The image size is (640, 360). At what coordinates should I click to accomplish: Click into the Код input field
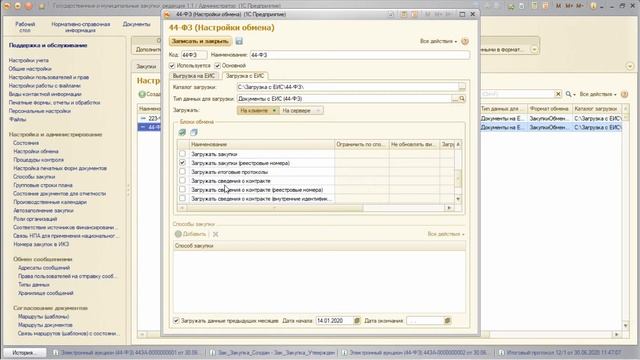194,55
